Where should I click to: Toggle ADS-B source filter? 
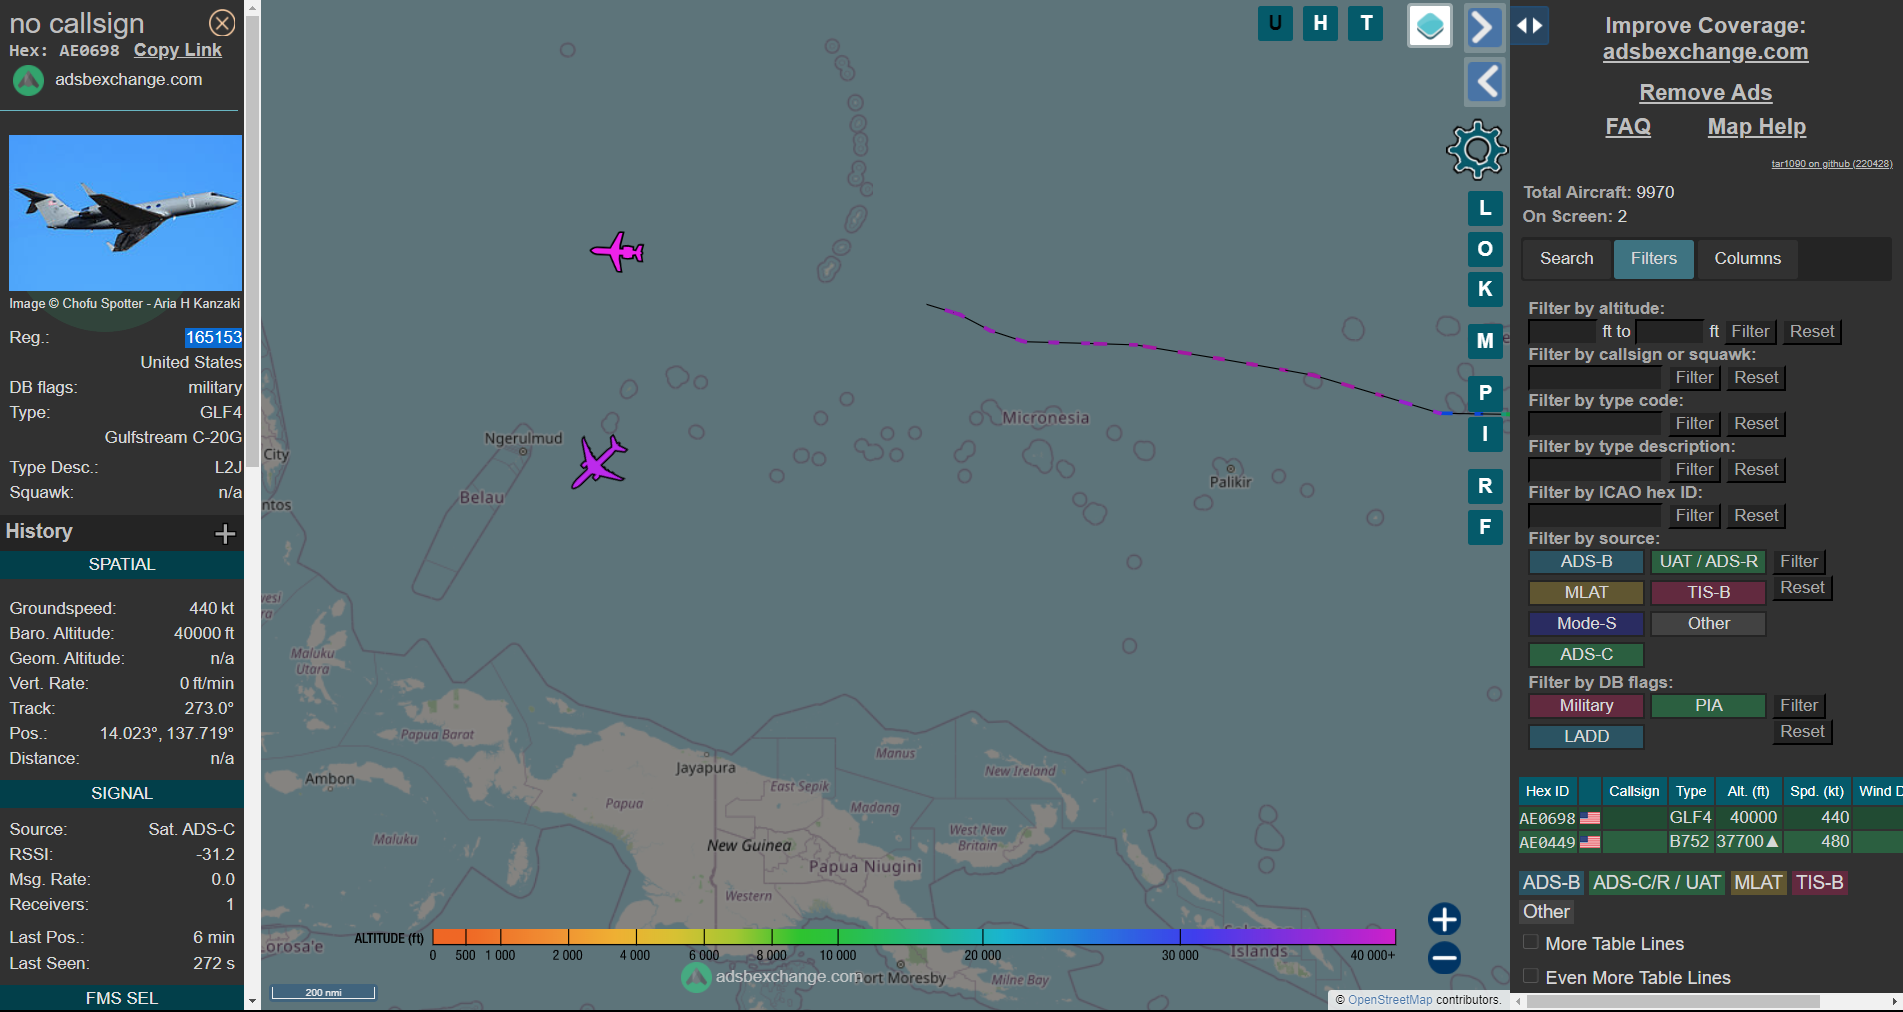tap(1586, 562)
